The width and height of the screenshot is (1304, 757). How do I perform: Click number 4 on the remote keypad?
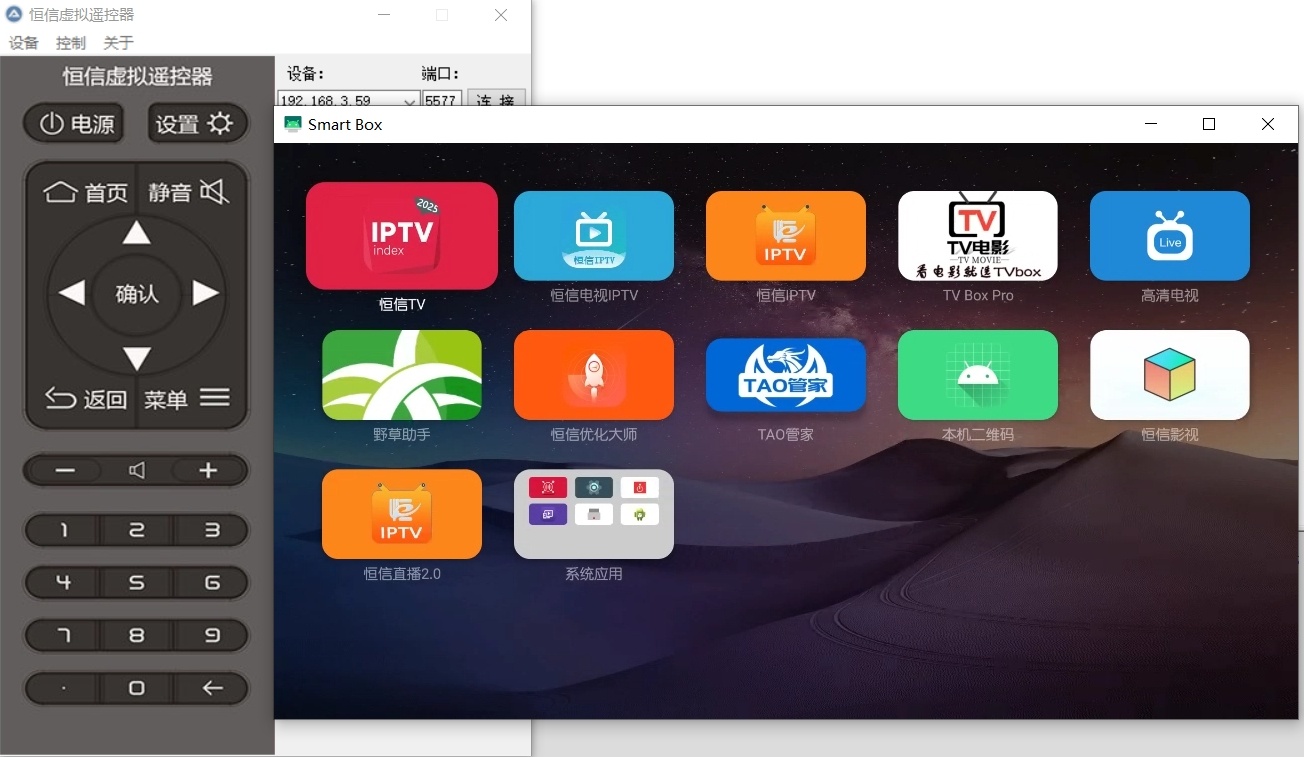click(64, 583)
